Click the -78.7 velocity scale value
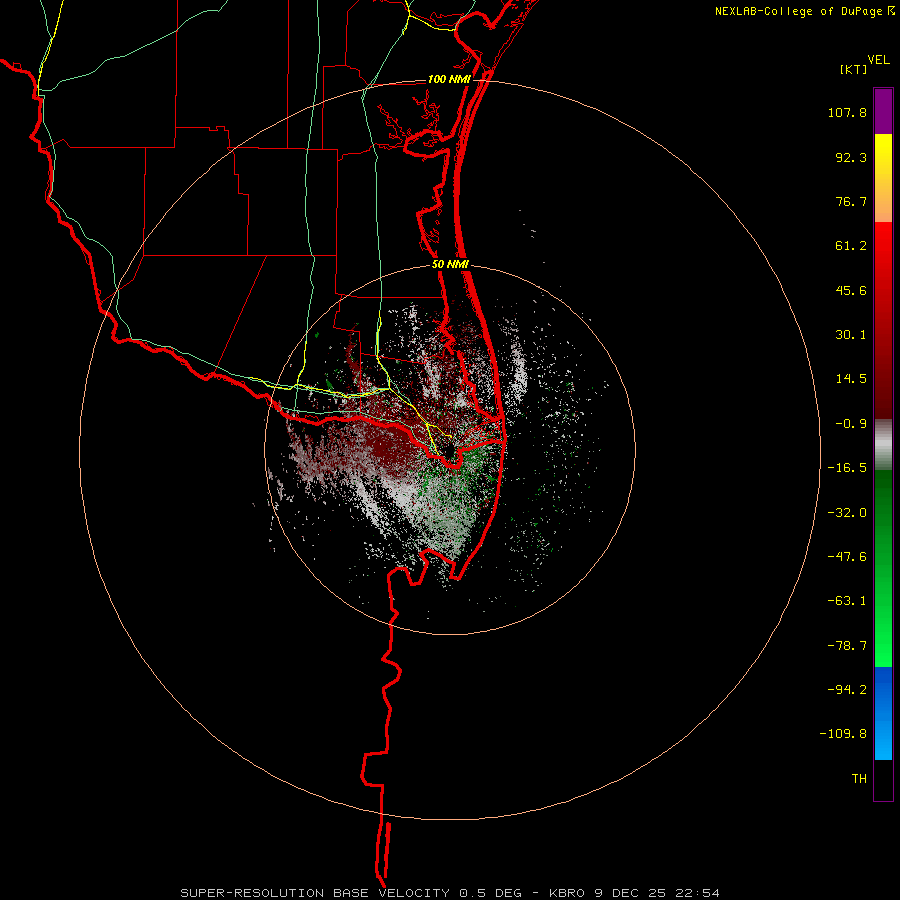The image size is (900, 900). (x=847, y=646)
